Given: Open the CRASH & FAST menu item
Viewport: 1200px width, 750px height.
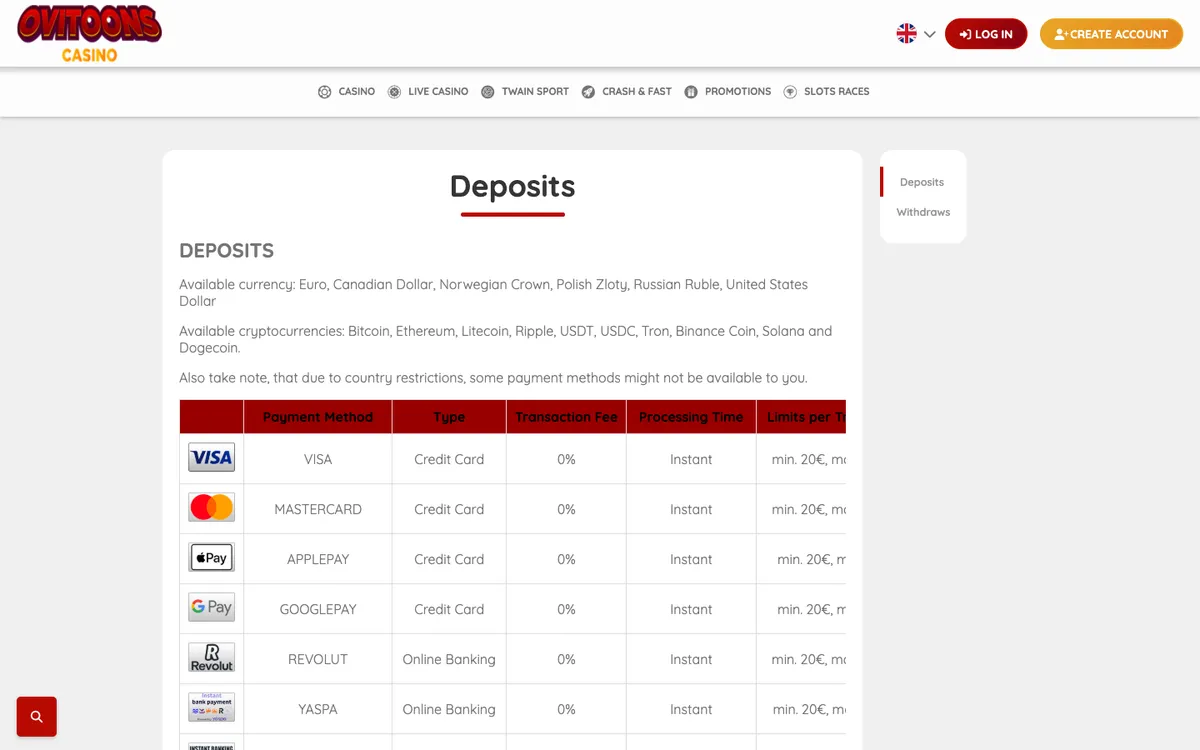Looking at the screenshot, I should (x=627, y=91).
